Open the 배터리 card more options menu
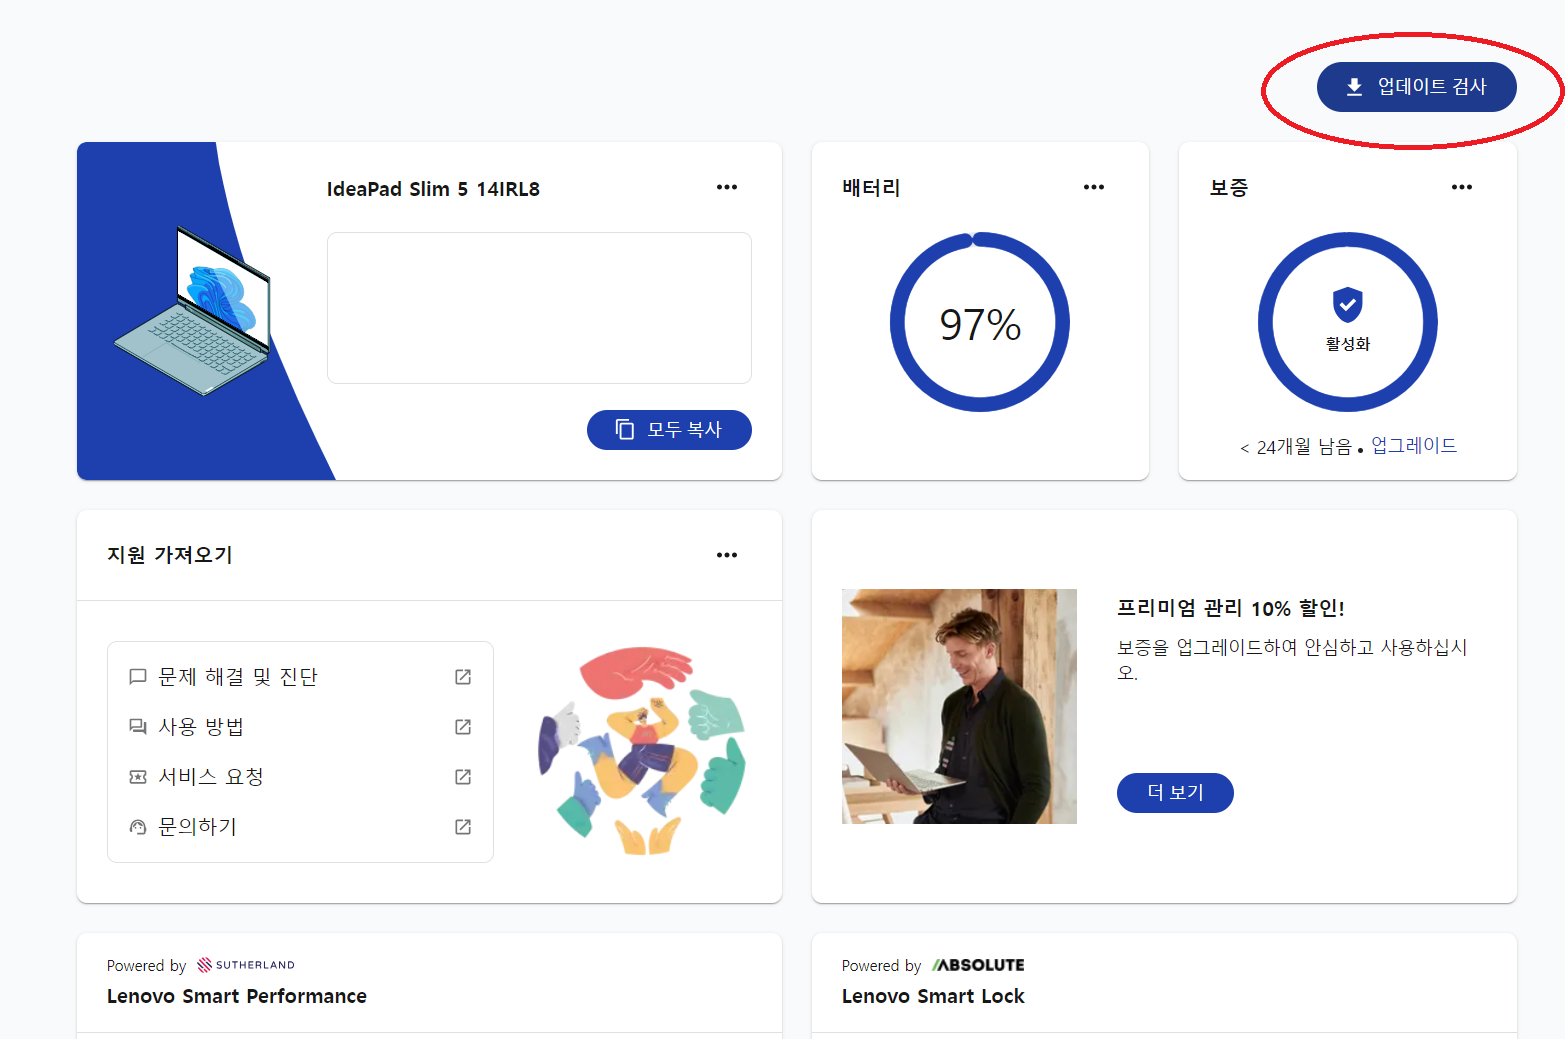 pyautogui.click(x=1094, y=187)
